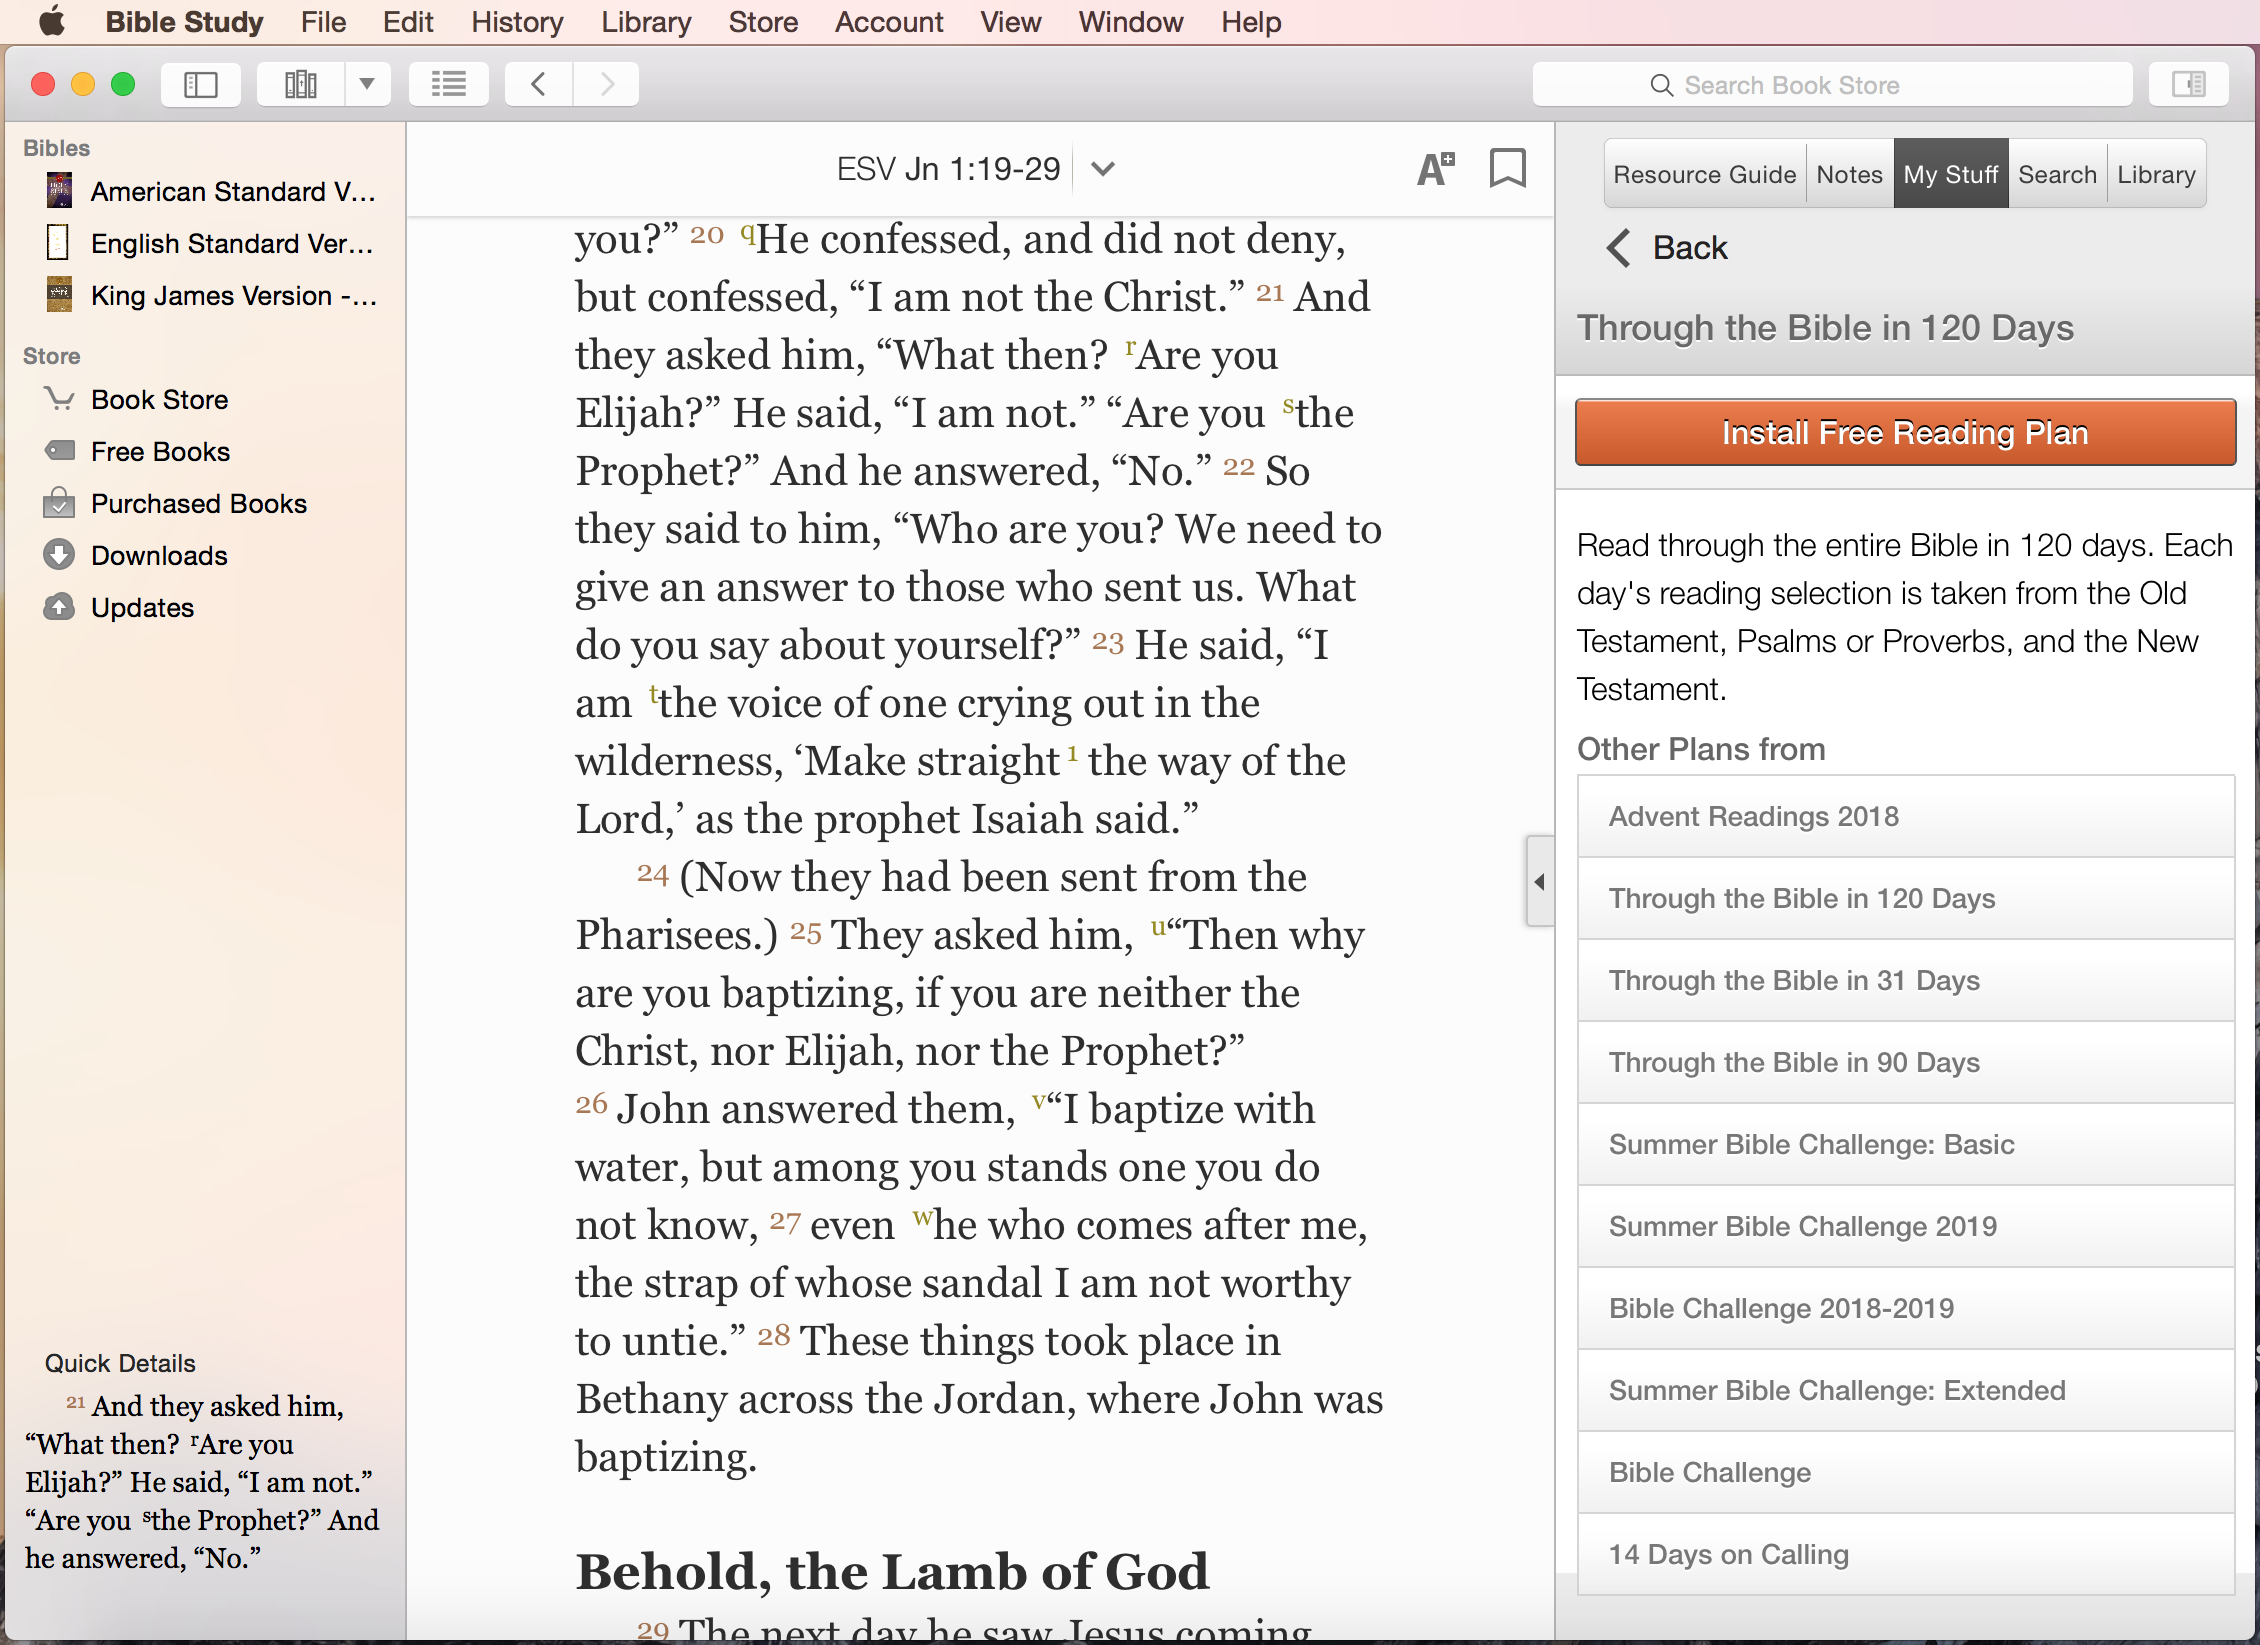Collapse the side panel with the triangle handle
2260x1645 pixels.
[1540, 882]
